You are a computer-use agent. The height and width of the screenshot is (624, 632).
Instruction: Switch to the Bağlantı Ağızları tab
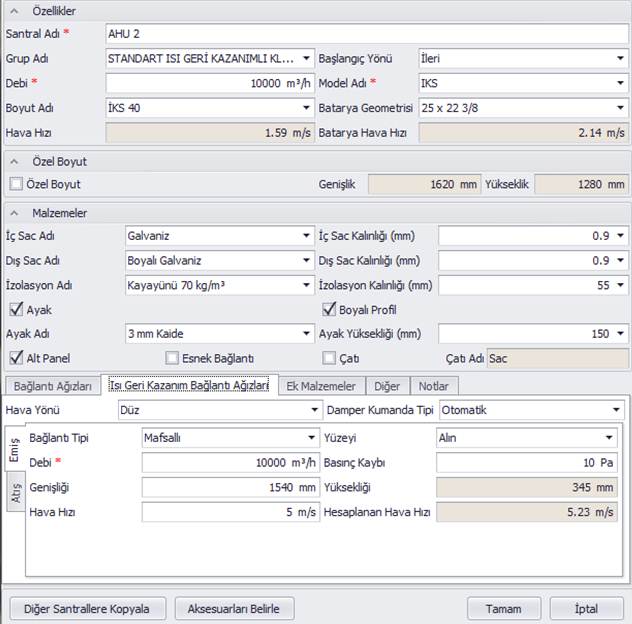pos(52,386)
